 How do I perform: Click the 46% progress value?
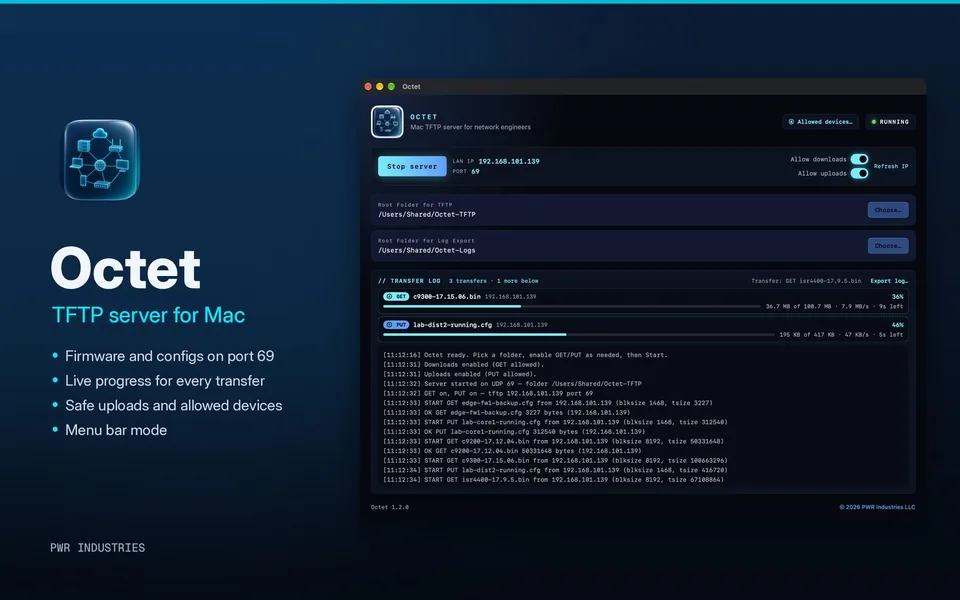[898, 325]
